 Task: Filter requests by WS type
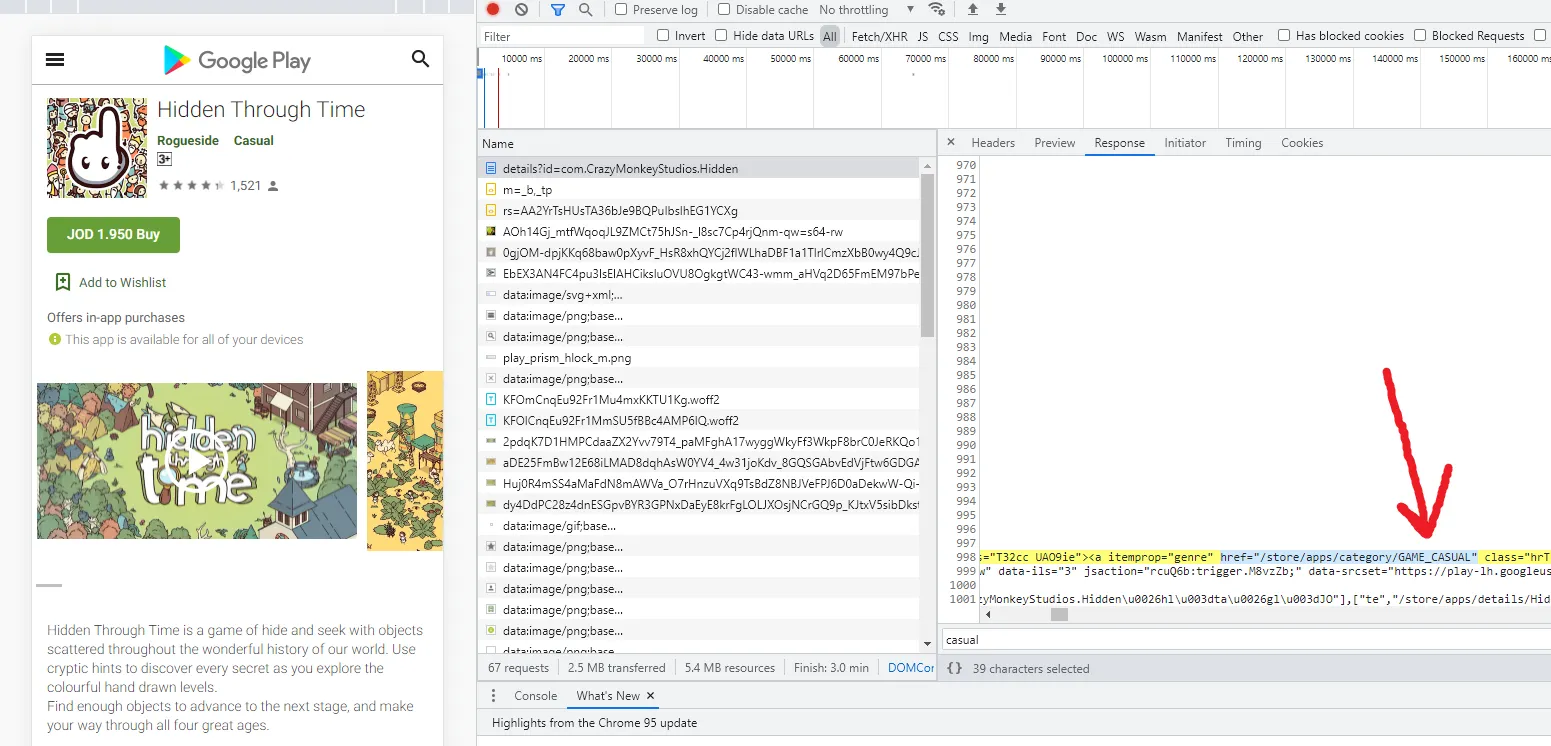(x=1116, y=37)
